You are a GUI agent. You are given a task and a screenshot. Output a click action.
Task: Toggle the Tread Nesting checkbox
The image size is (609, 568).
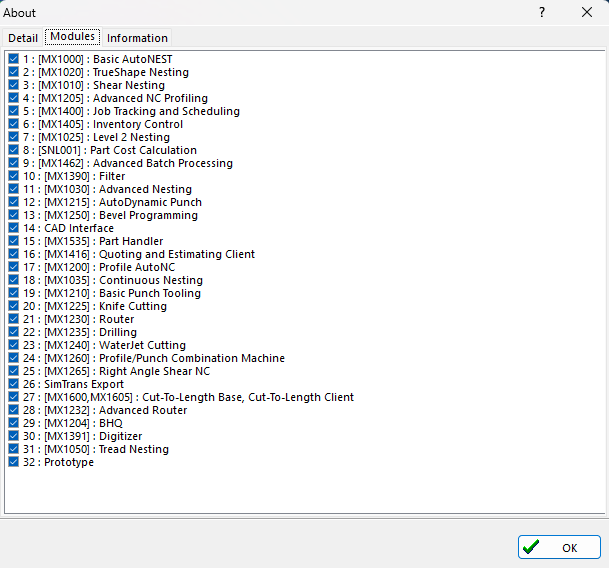(x=13, y=449)
